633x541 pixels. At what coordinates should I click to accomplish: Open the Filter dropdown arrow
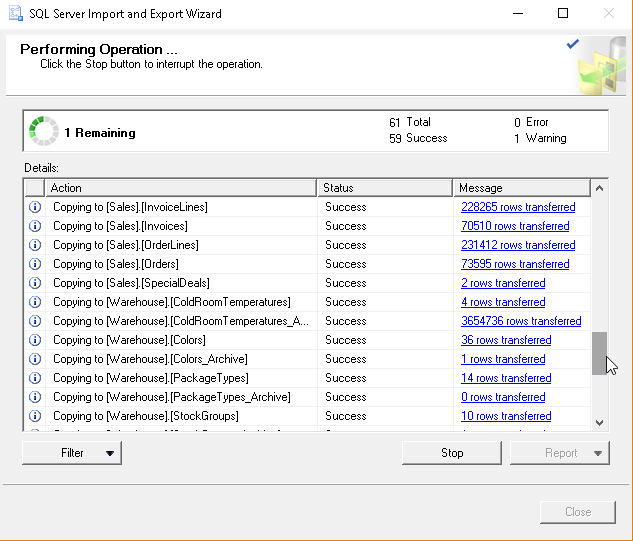coord(110,453)
